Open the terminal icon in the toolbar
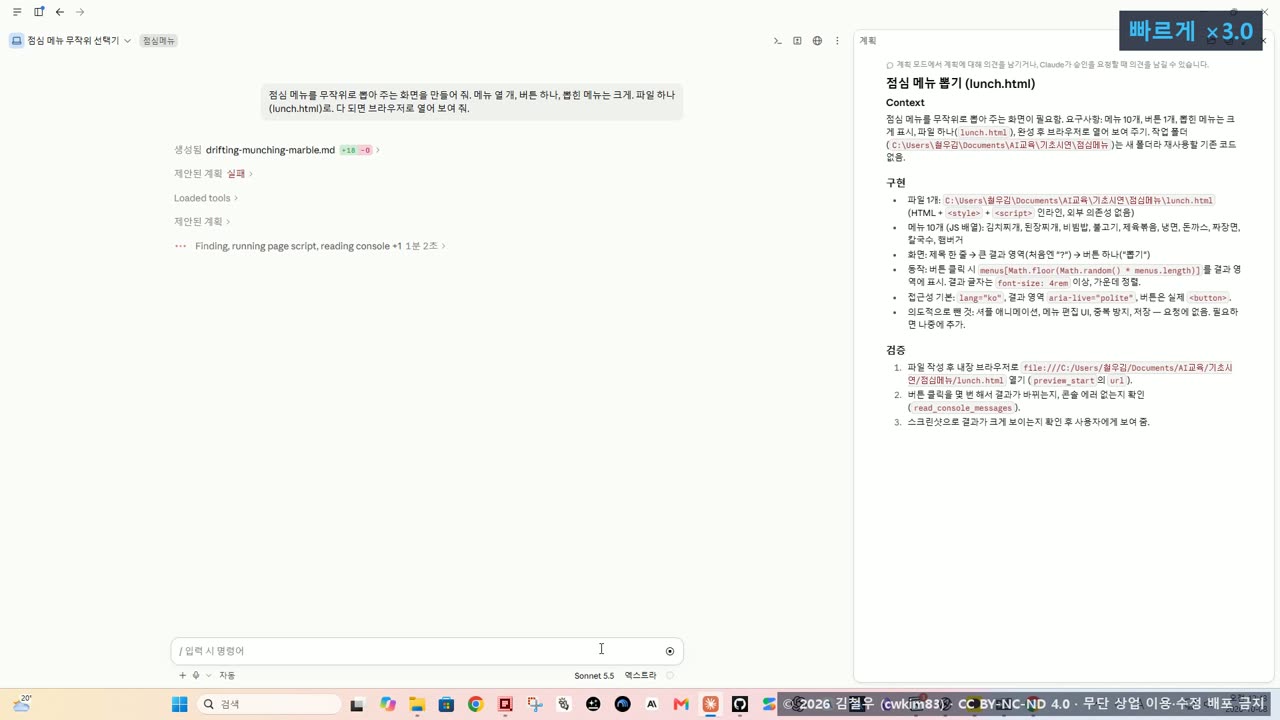 pyautogui.click(x=777, y=41)
